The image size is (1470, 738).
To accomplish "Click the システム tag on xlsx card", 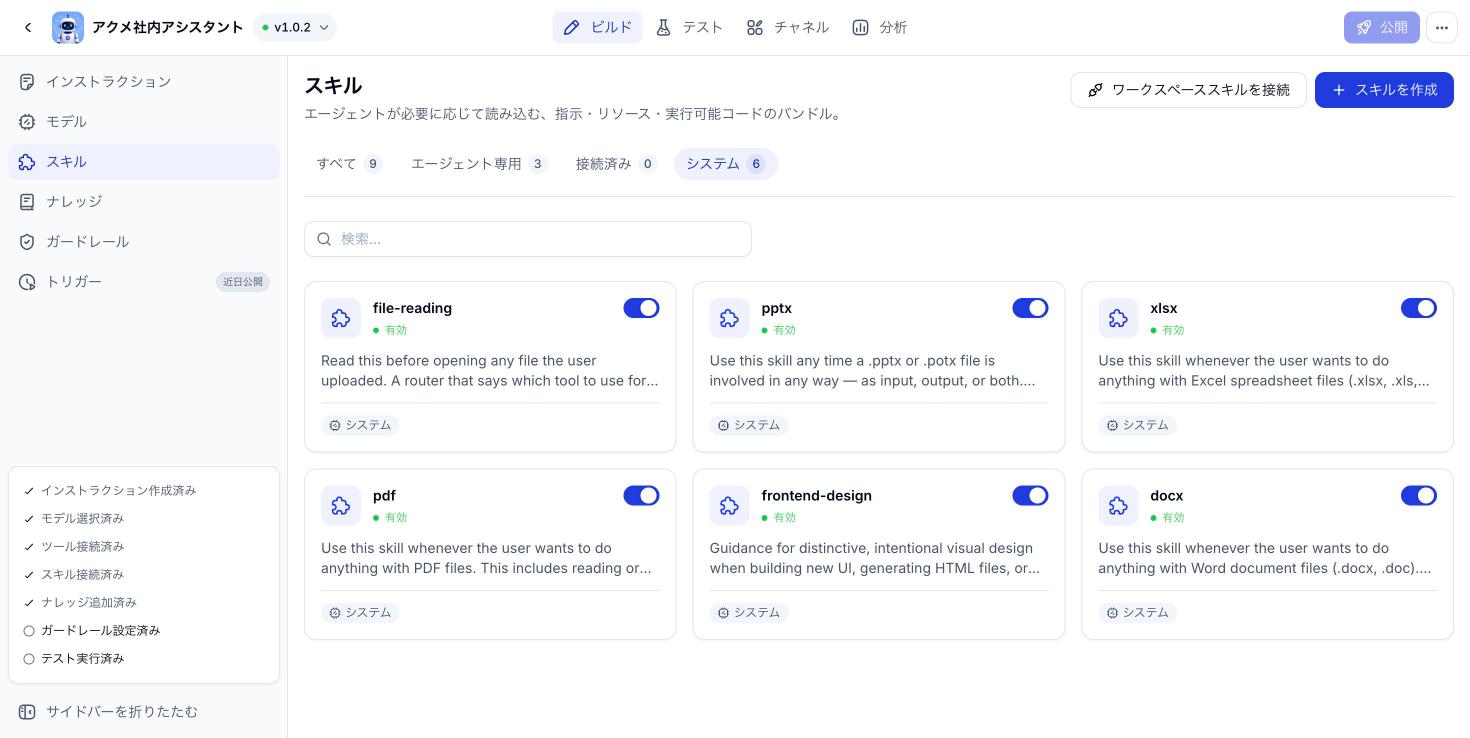I will tap(1137, 425).
